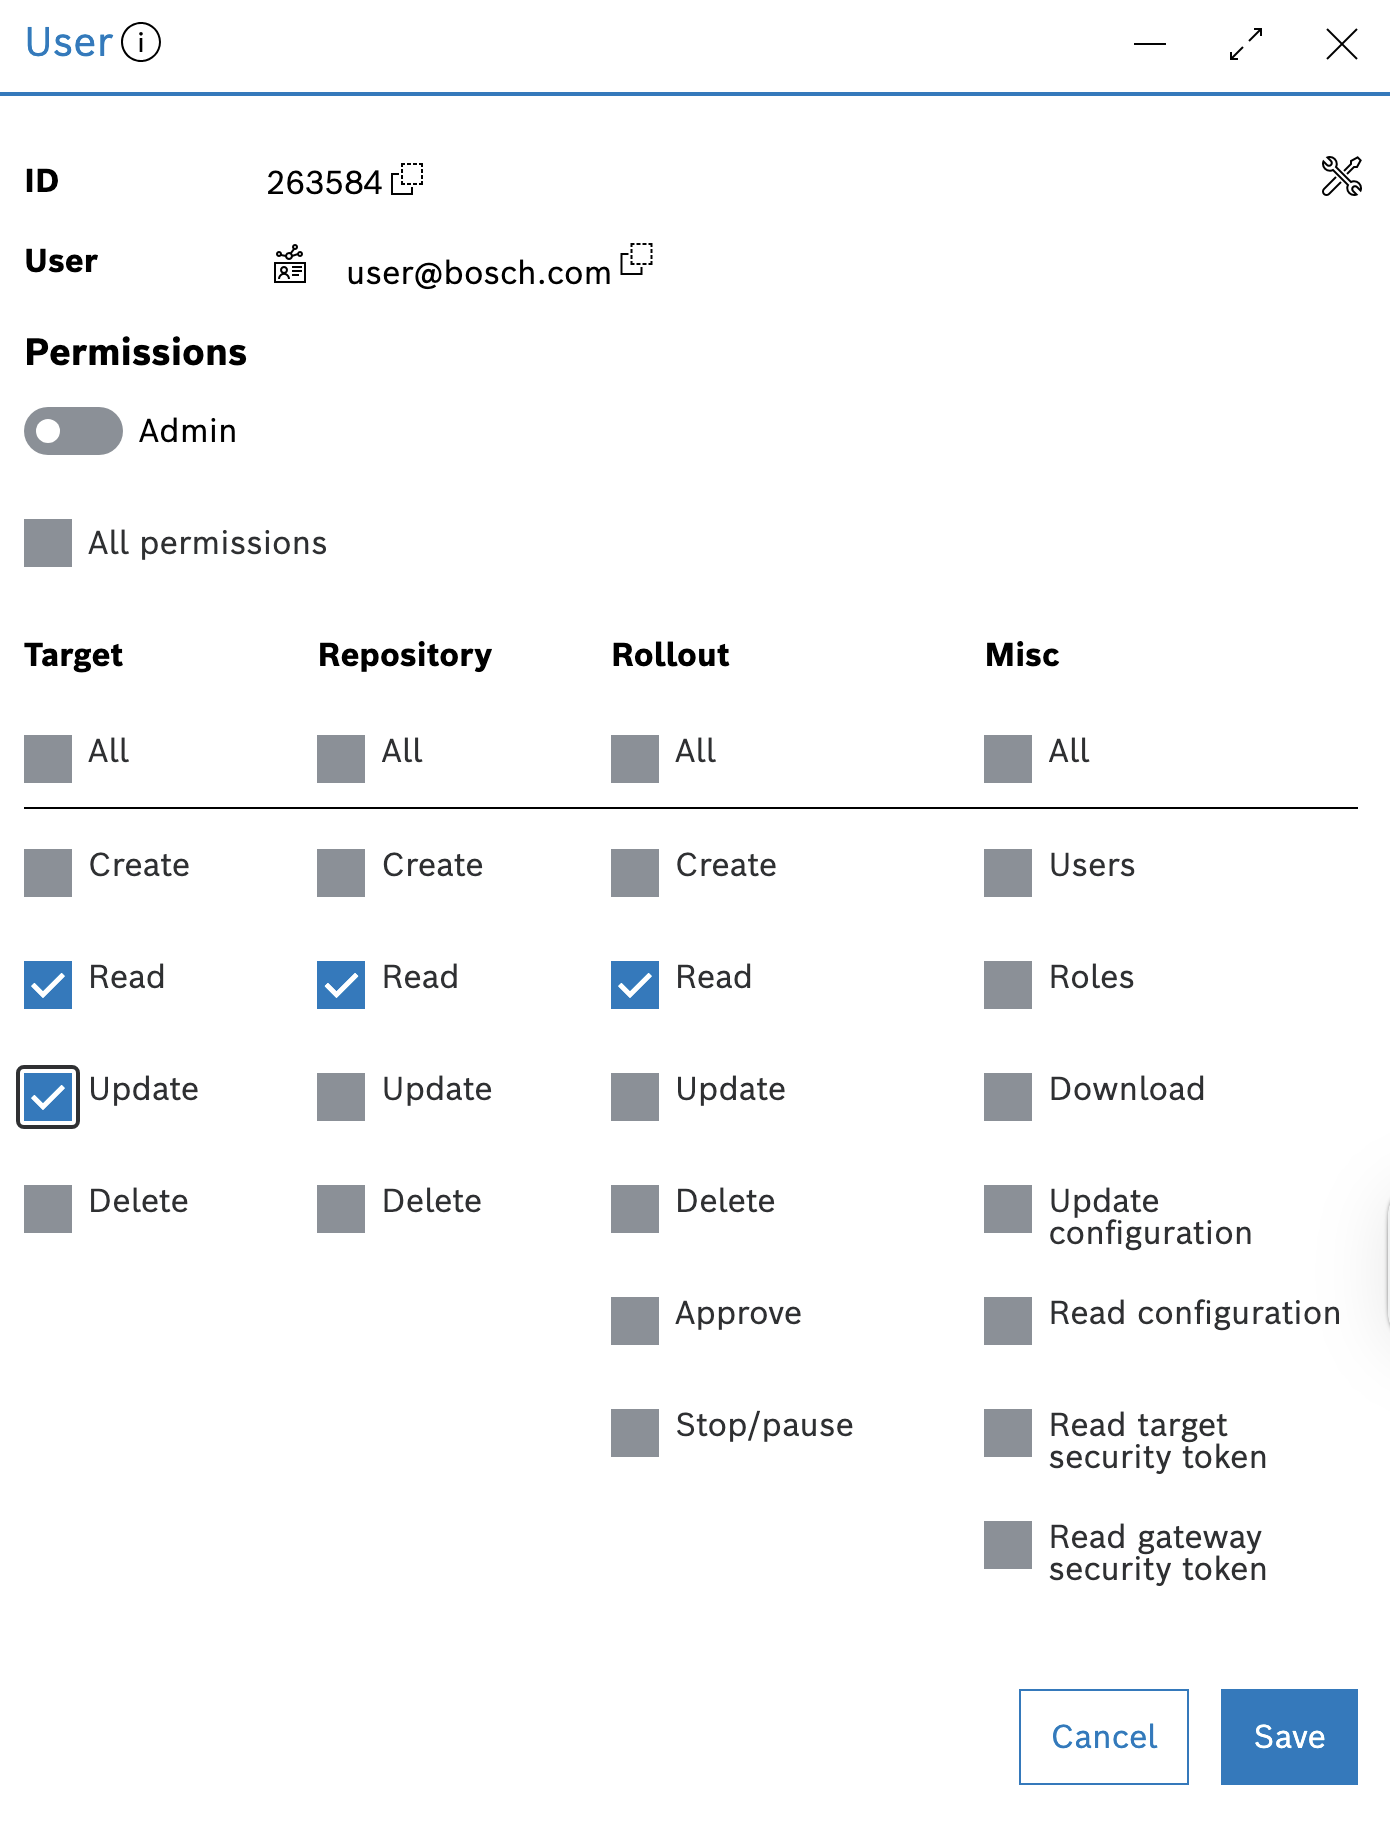Check the All permissions checkbox
1390x1828 pixels.
pos(48,543)
